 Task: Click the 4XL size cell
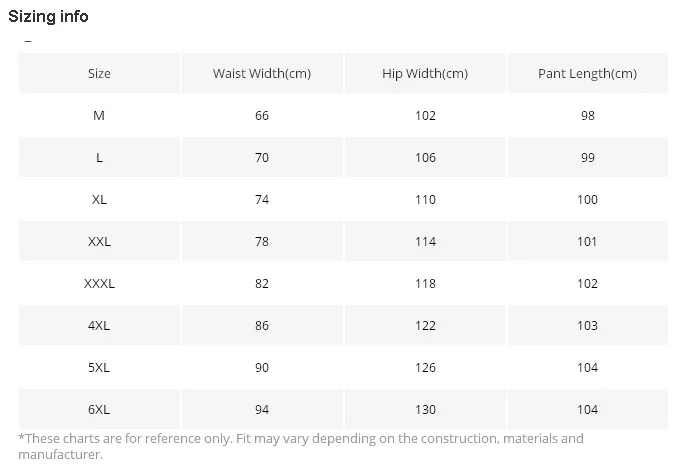coord(99,325)
